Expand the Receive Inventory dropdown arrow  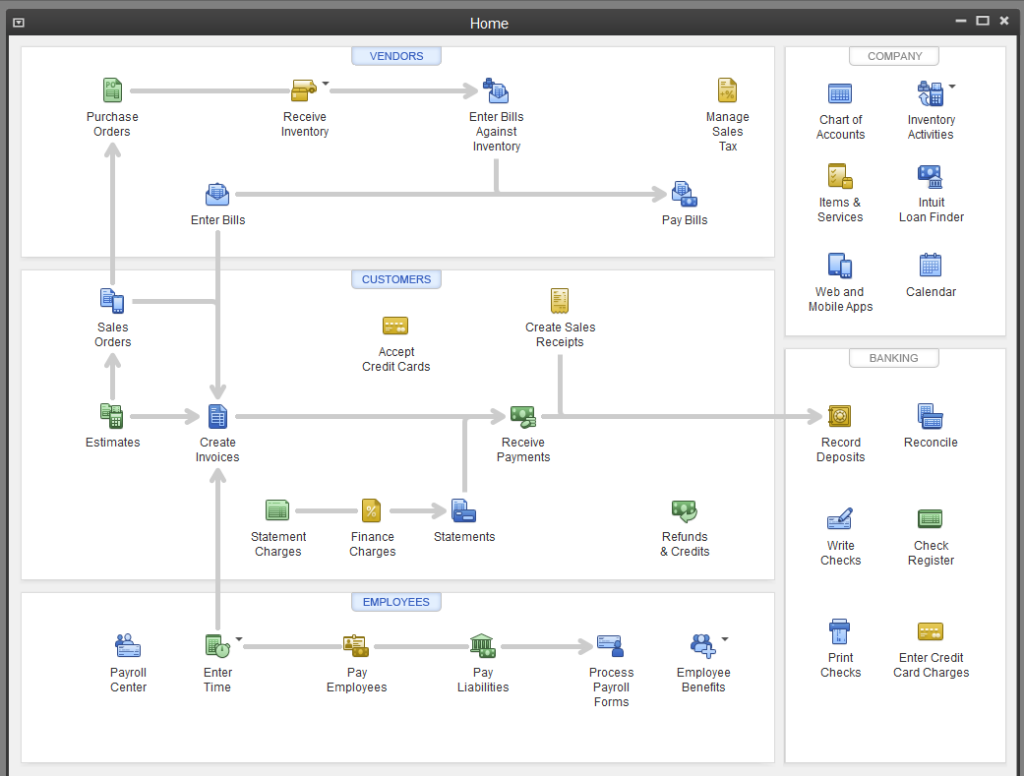(x=326, y=84)
